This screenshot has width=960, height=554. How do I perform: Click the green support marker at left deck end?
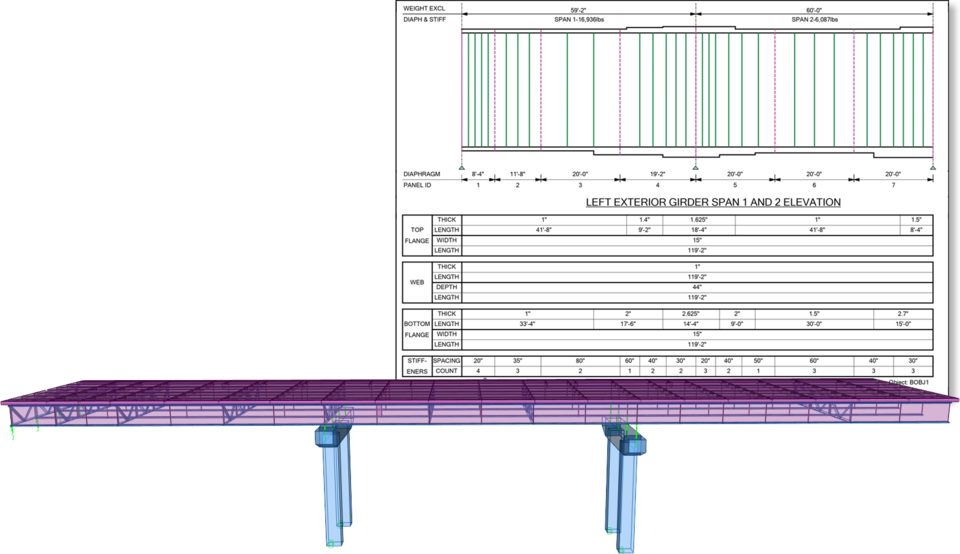point(12,430)
